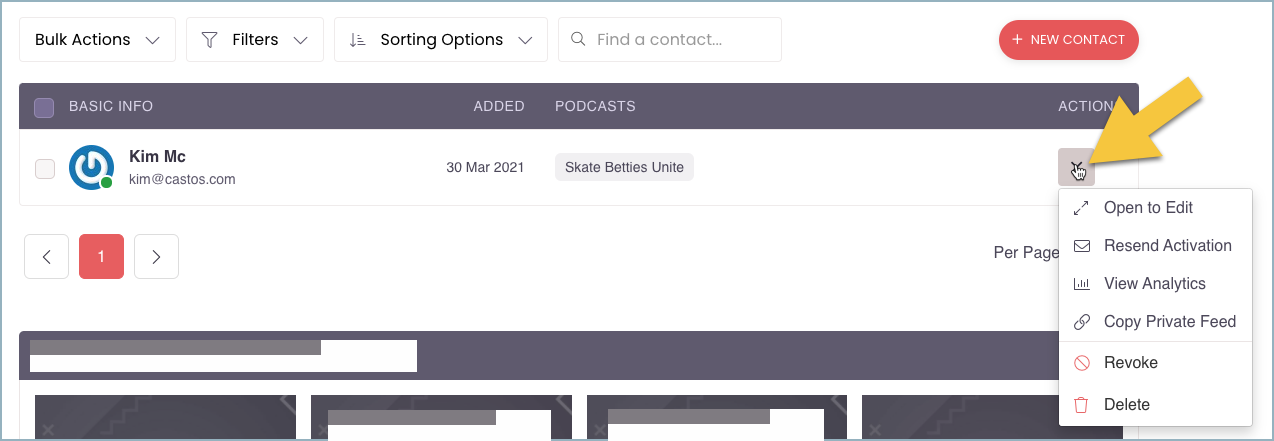Click the Open to Edit expand icon
Viewport: 1274px width, 441px height.
point(1081,208)
